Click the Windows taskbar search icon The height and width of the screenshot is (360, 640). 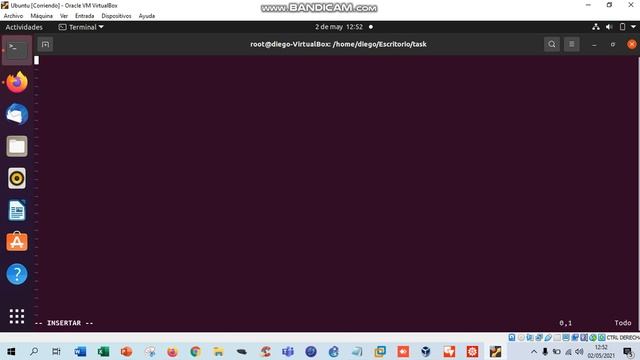pyautogui.click(x=34, y=351)
